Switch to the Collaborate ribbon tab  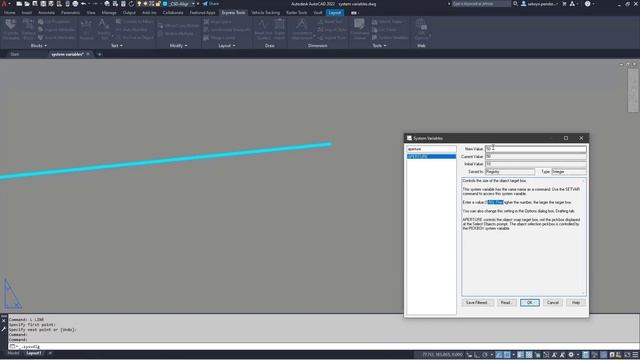[x=173, y=13]
